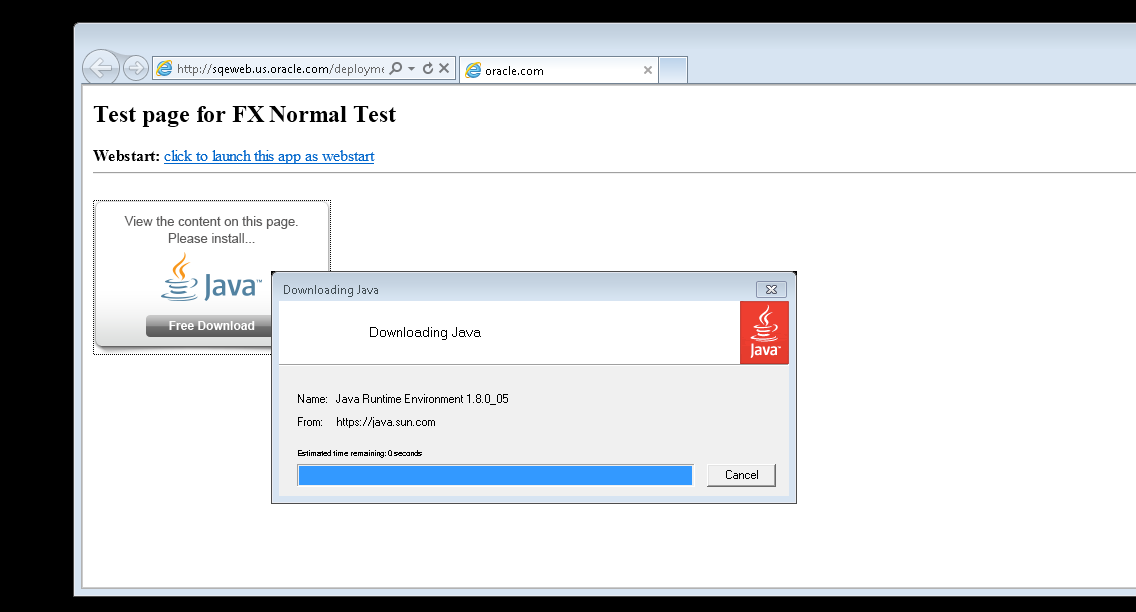Click inside the URL address field
1136x612 pixels.
(279, 69)
